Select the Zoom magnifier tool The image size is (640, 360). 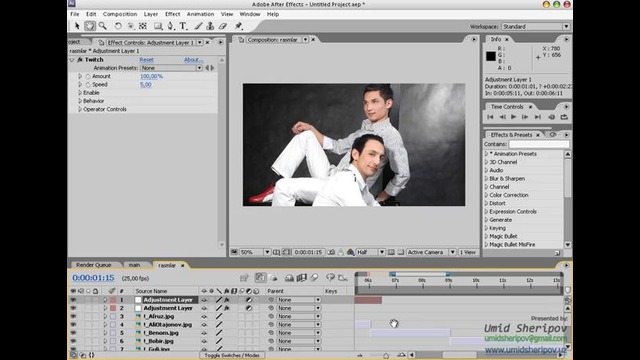pyautogui.click(x=102, y=26)
